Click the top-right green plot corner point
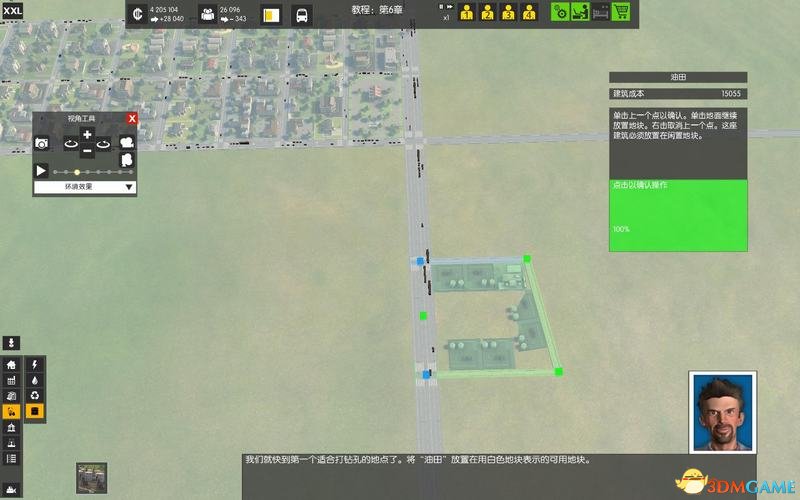Image resolution: width=800 pixels, height=500 pixels. (x=527, y=259)
